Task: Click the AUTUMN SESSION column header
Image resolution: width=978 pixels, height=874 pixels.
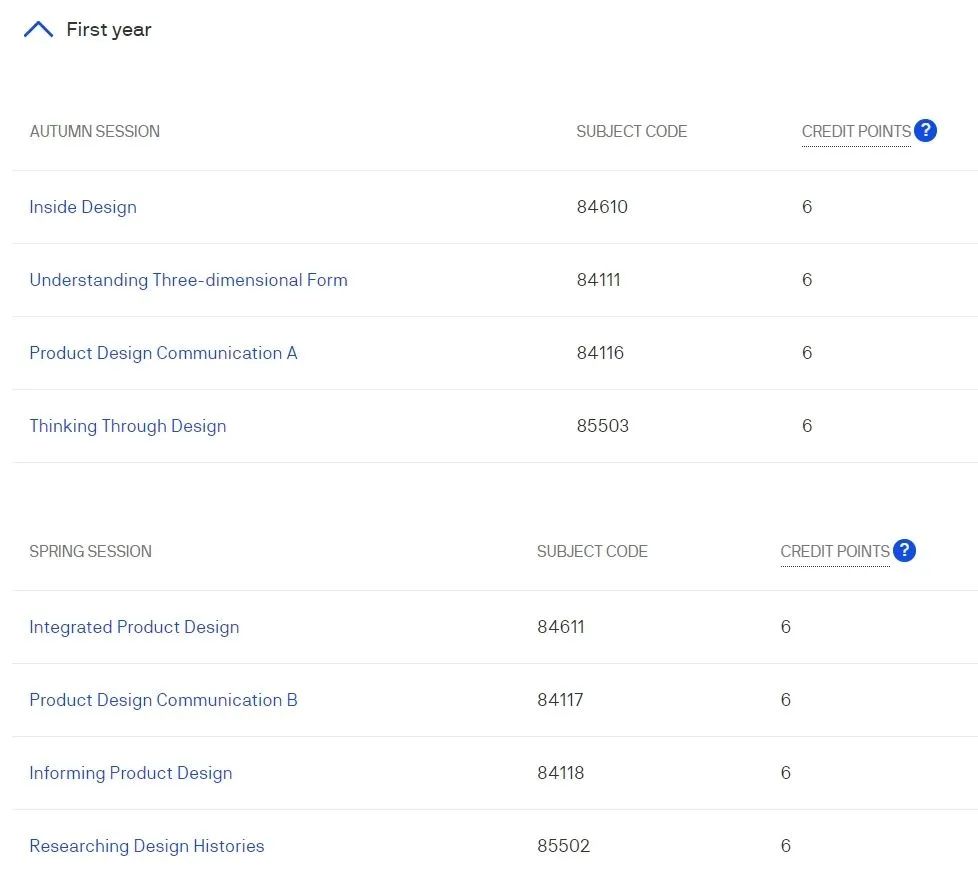Action: click(95, 132)
